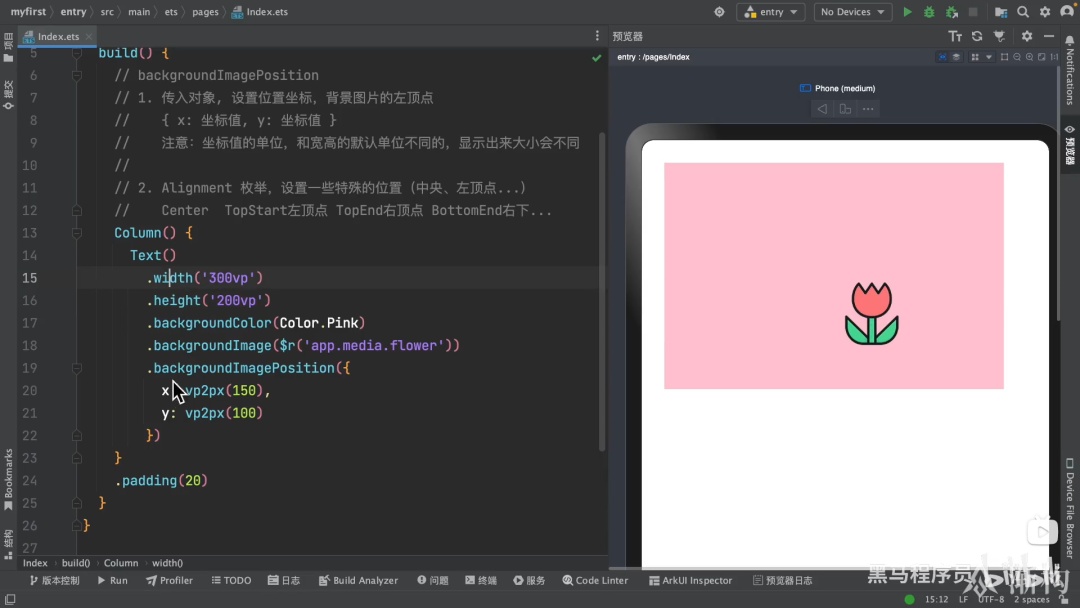Go back using the previewer back arrow
Viewport: 1080px width, 608px height.
tap(822, 109)
